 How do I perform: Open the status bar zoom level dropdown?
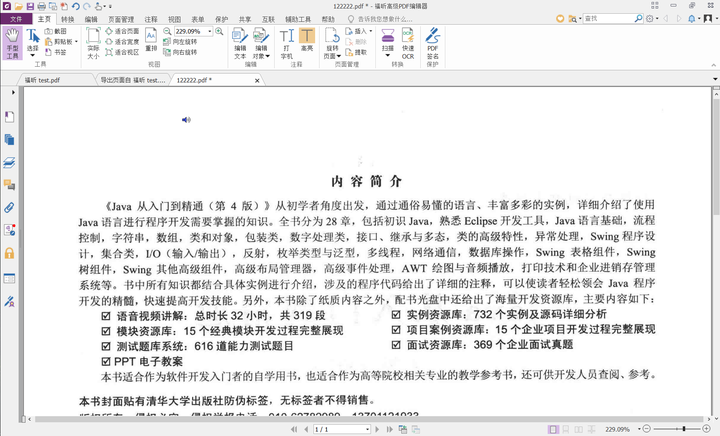tap(639, 430)
